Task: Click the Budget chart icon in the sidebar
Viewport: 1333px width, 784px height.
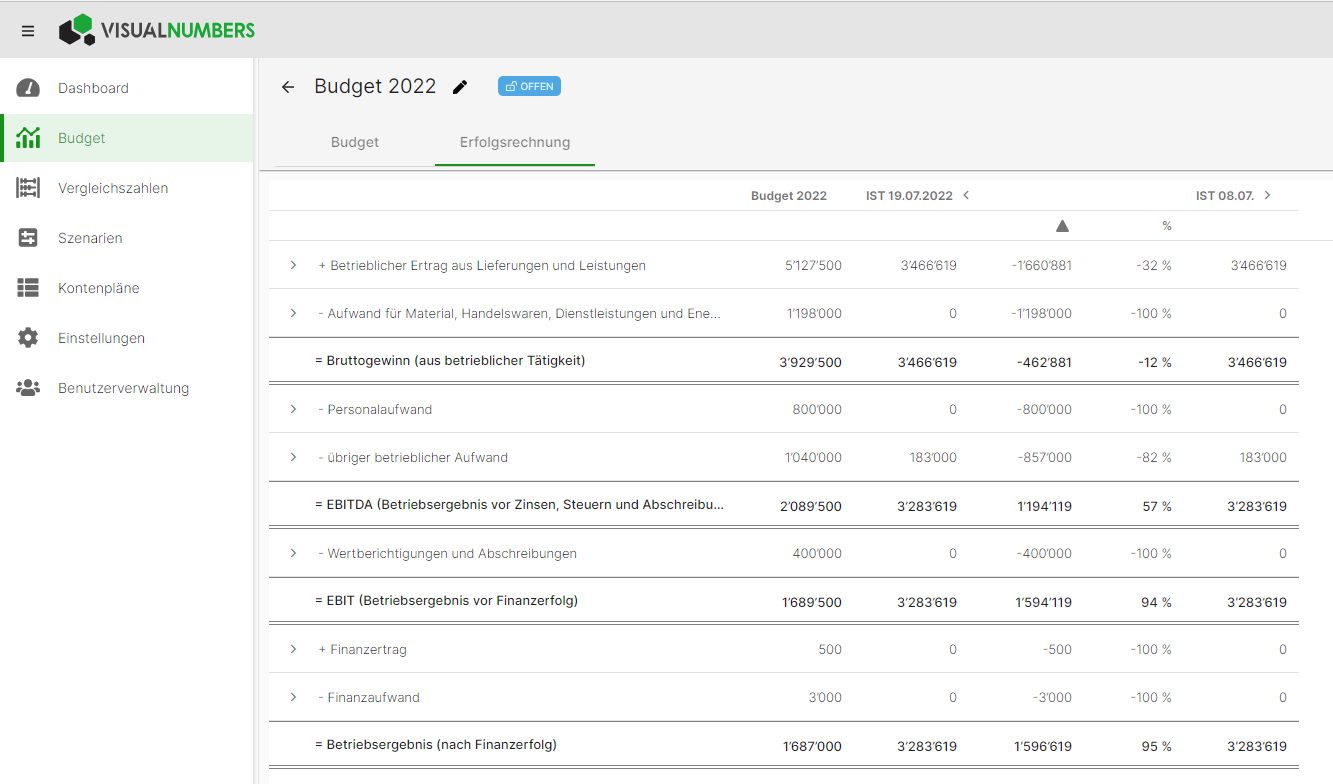Action: pyautogui.click(x=30, y=138)
